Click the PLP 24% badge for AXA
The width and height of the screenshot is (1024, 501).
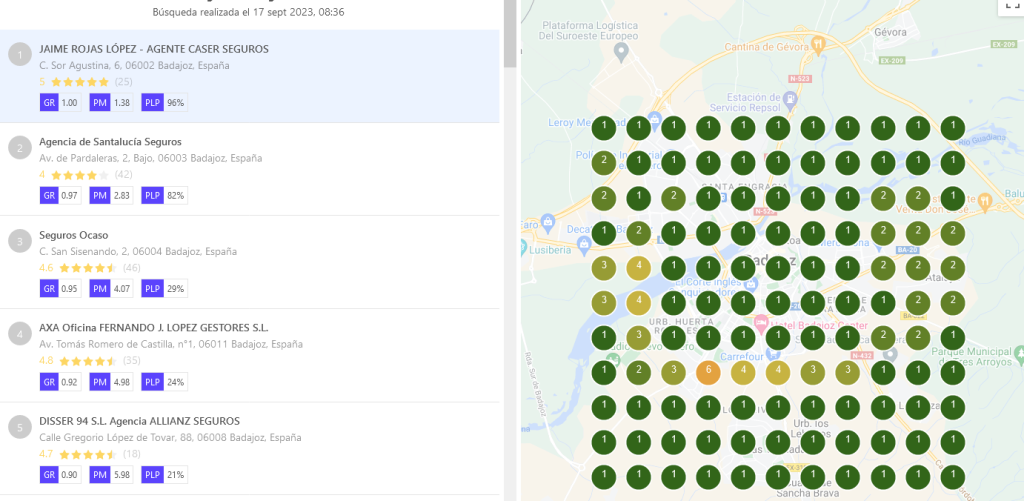click(x=164, y=381)
